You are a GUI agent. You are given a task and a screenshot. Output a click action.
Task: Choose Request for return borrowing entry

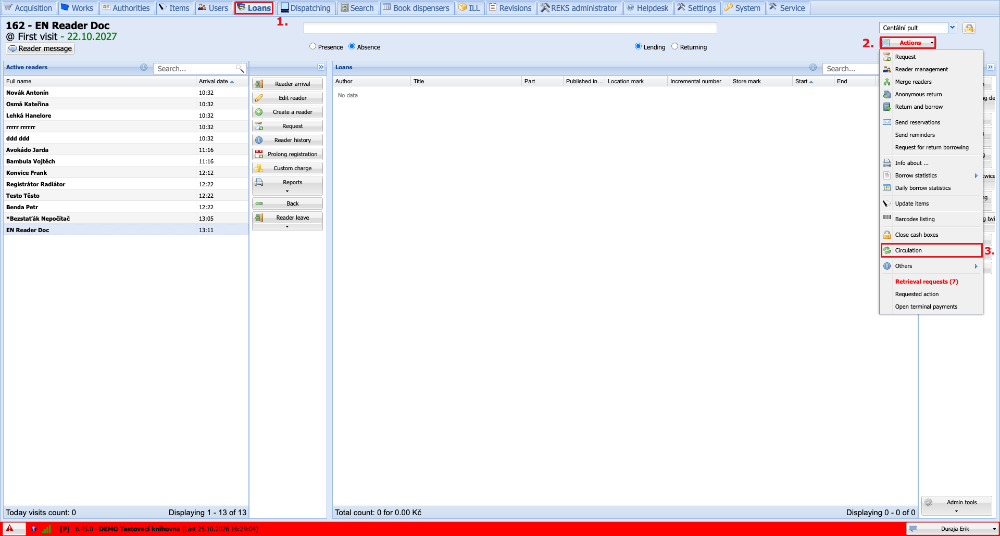[932, 147]
